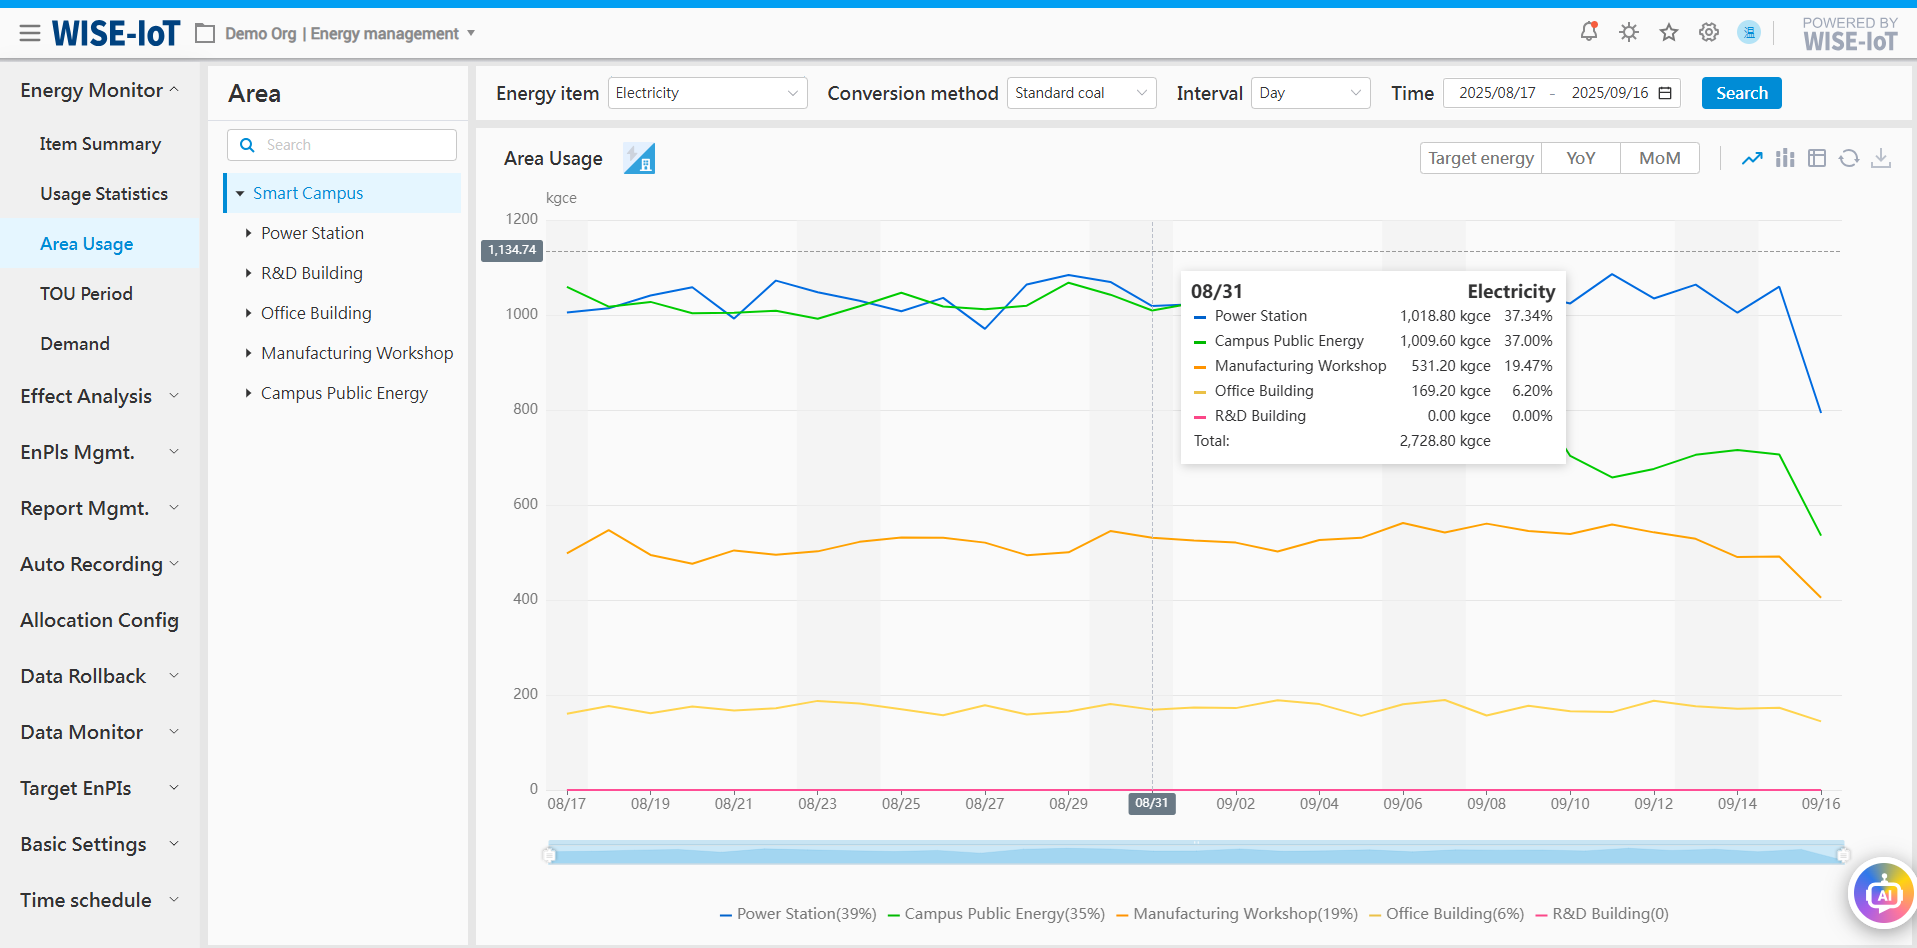The image size is (1917, 948).
Task: Open TOU Period menu item
Action: coord(86,294)
